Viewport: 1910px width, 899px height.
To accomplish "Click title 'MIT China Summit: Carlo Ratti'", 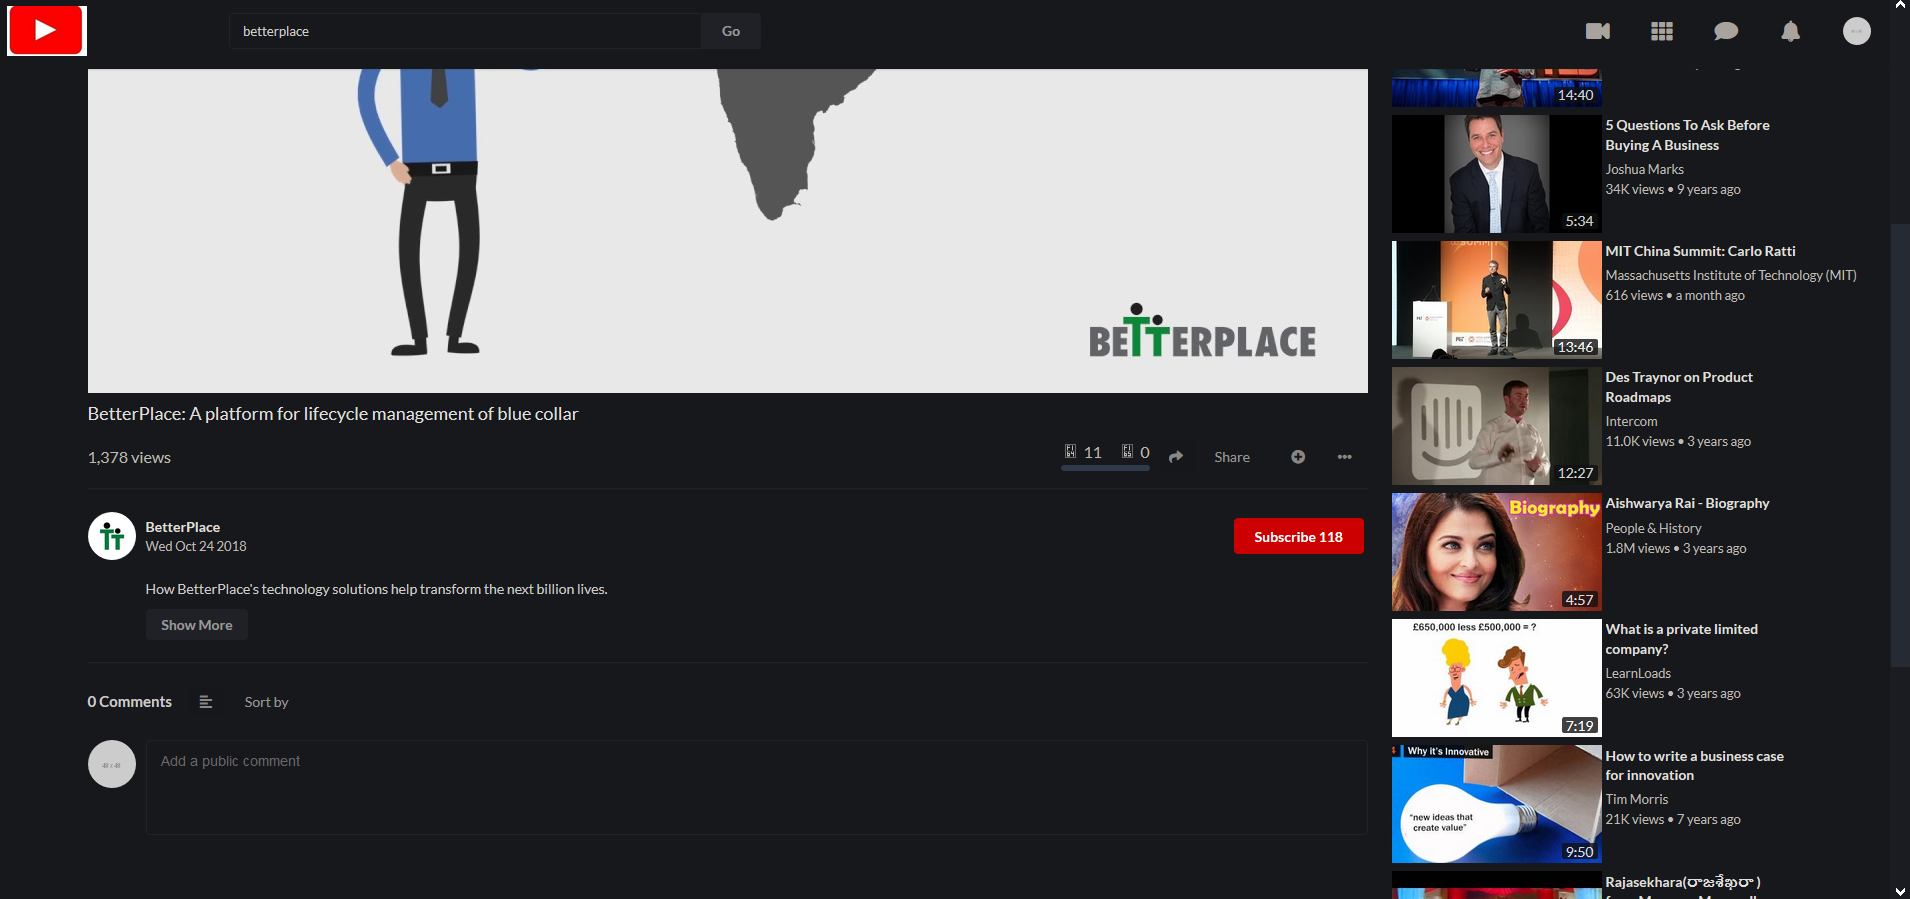I will tap(1700, 251).
